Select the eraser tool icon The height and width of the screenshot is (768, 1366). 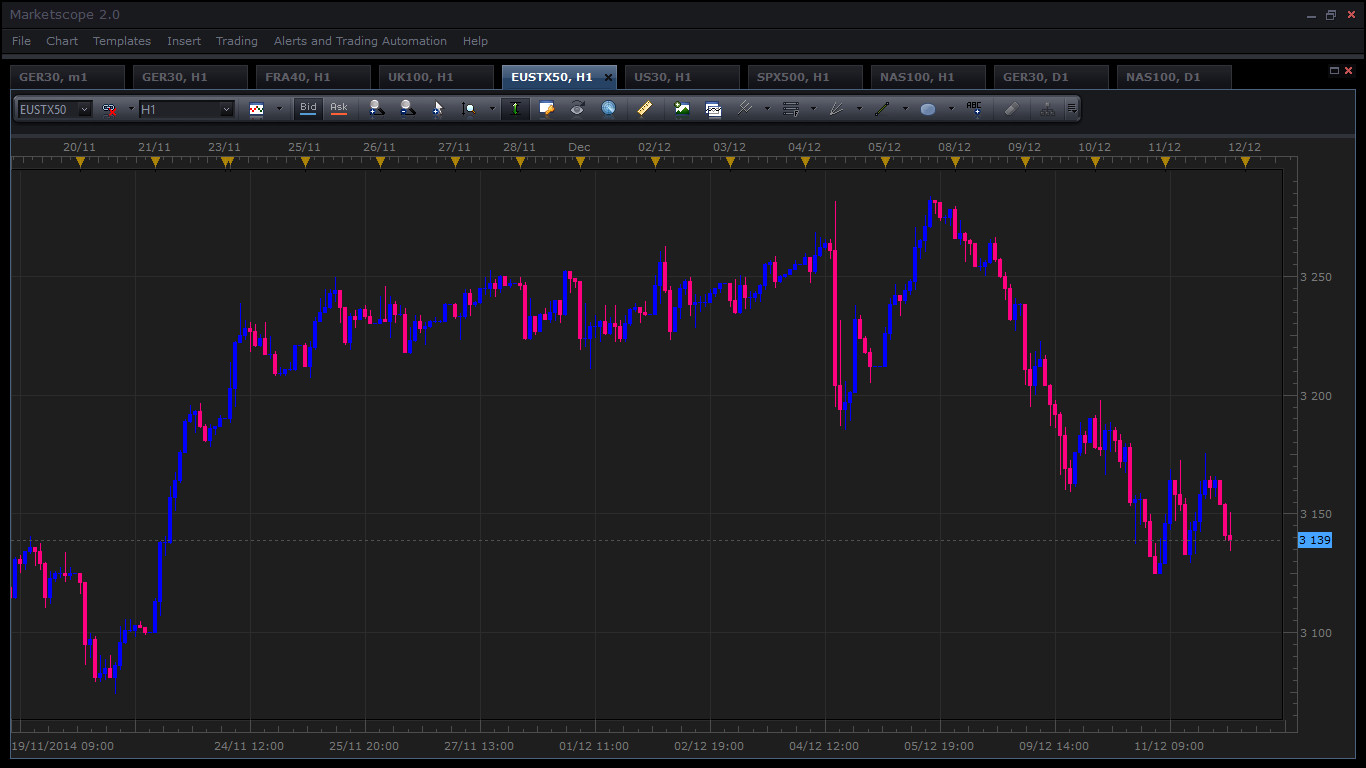(x=1011, y=108)
